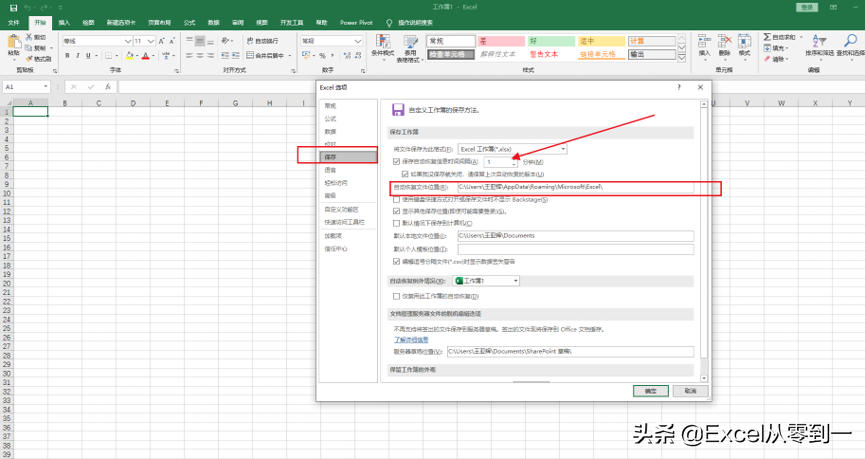Toggle save to computer by default checkbox
The image size is (865, 459).
pyautogui.click(x=396, y=223)
